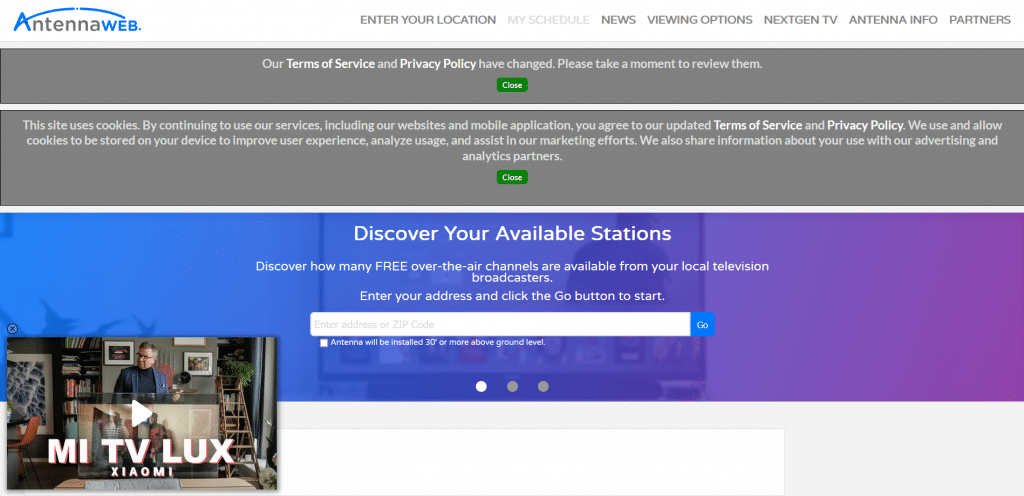Play the Mi TV Lux video
The width and height of the screenshot is (1024, 496).
pyautogui.click(x=141, y=412)
